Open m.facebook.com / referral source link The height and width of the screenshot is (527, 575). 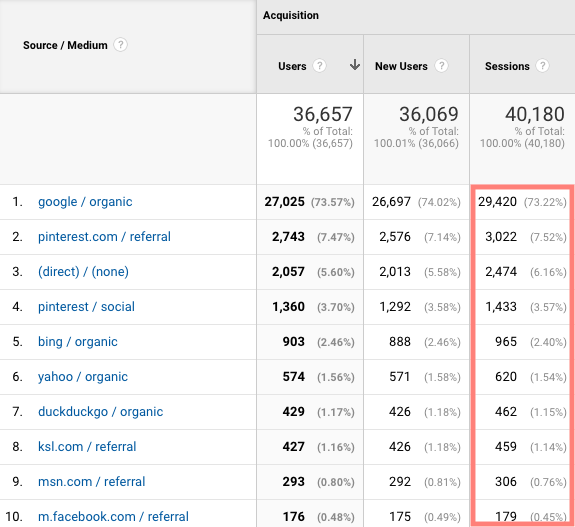[x=113, y=517]
